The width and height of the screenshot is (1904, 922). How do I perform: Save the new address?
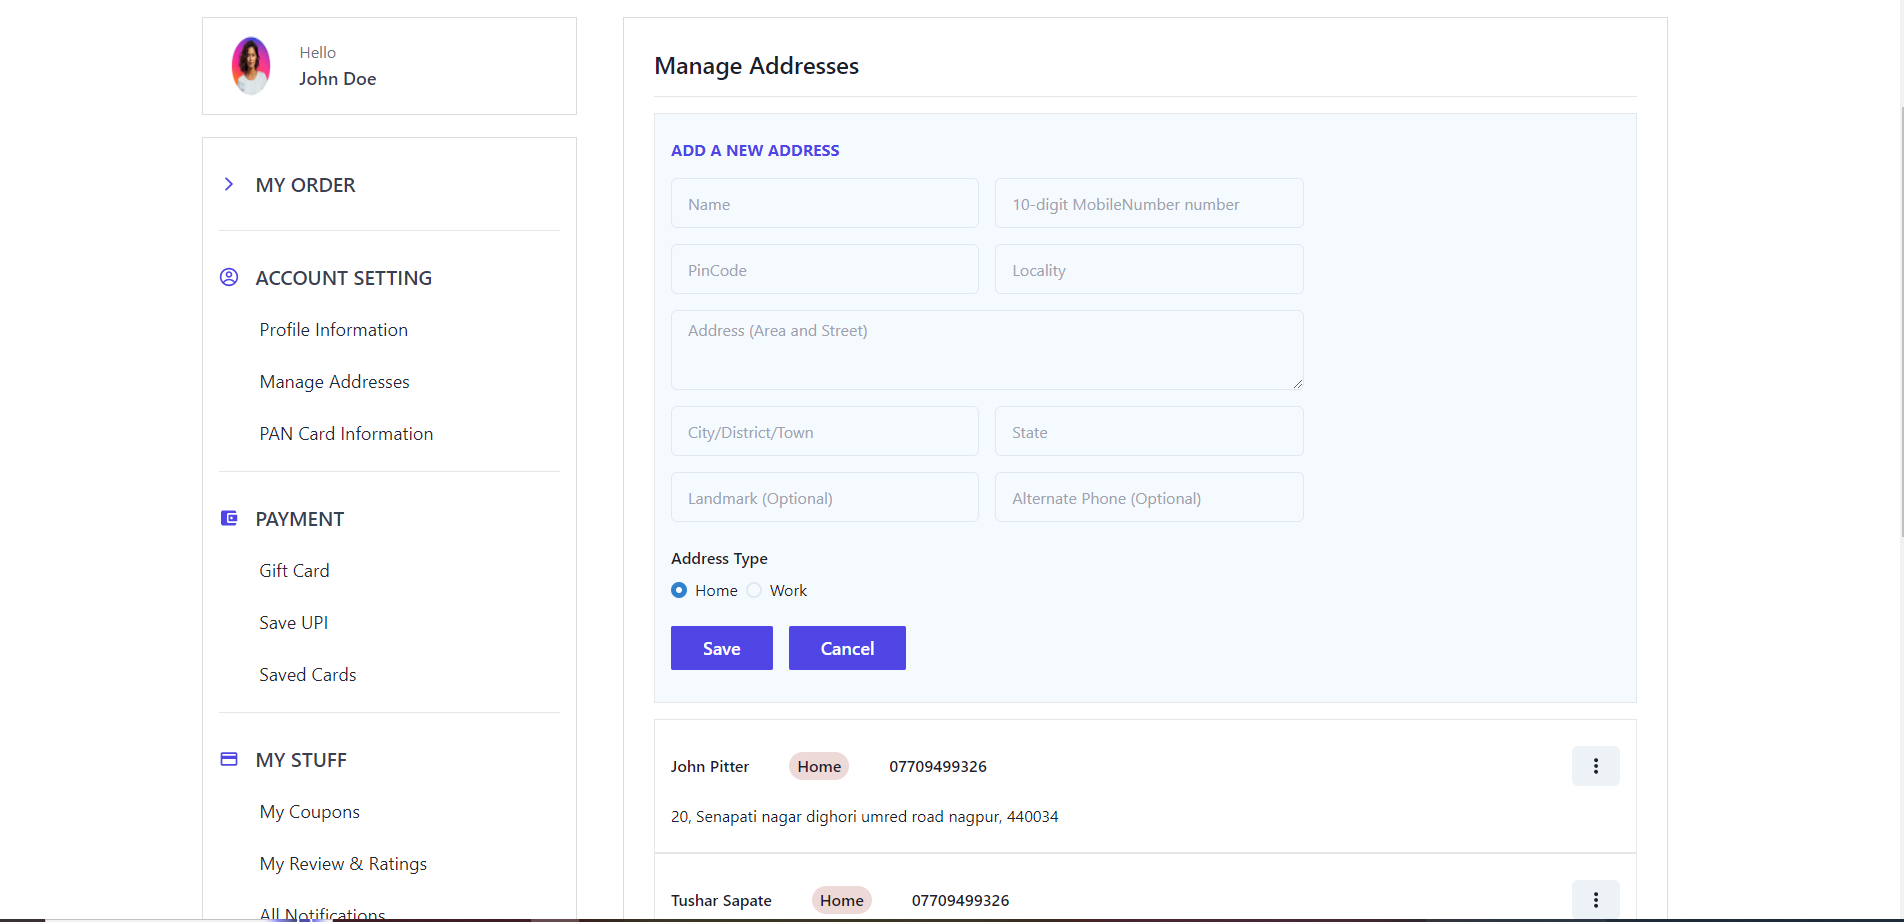[x=721, y=648]
